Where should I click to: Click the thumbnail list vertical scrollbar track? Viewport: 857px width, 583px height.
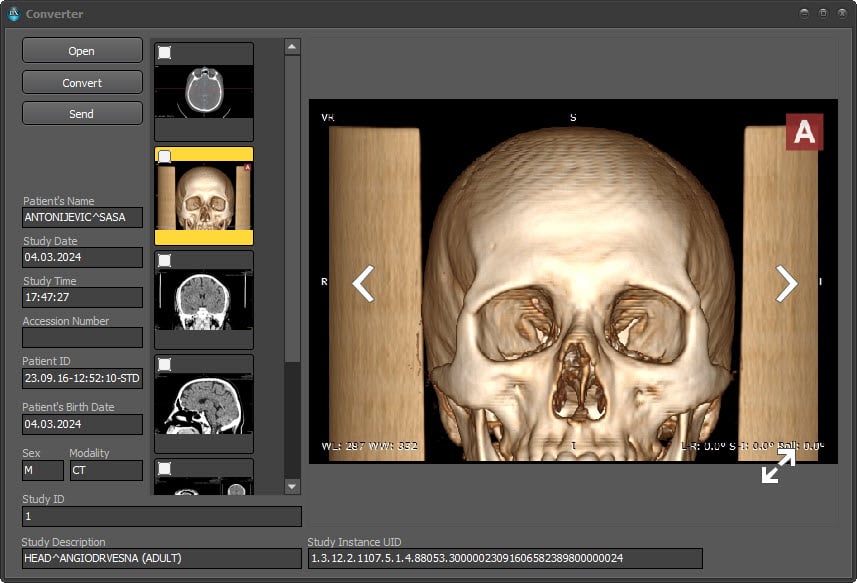point(292,420)
